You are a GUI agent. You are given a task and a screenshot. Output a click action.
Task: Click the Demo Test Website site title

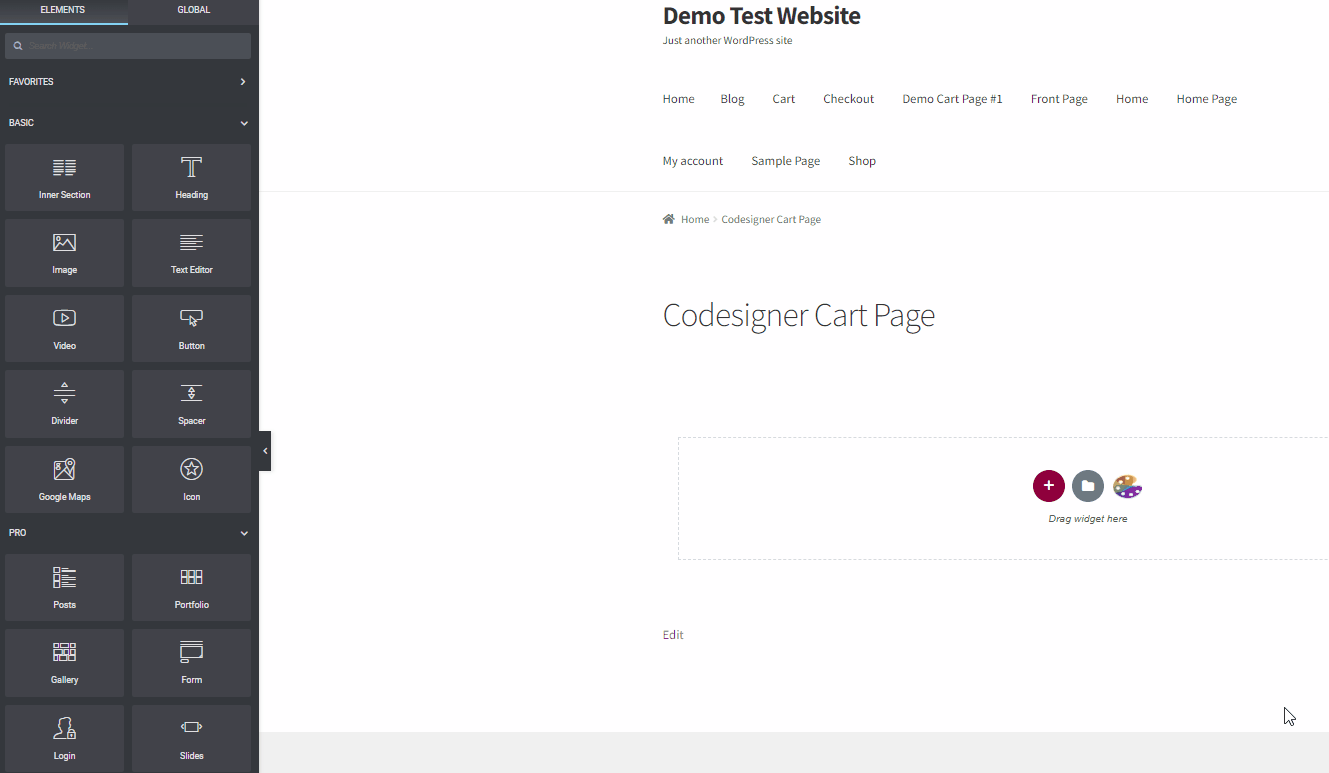[761, 16]
